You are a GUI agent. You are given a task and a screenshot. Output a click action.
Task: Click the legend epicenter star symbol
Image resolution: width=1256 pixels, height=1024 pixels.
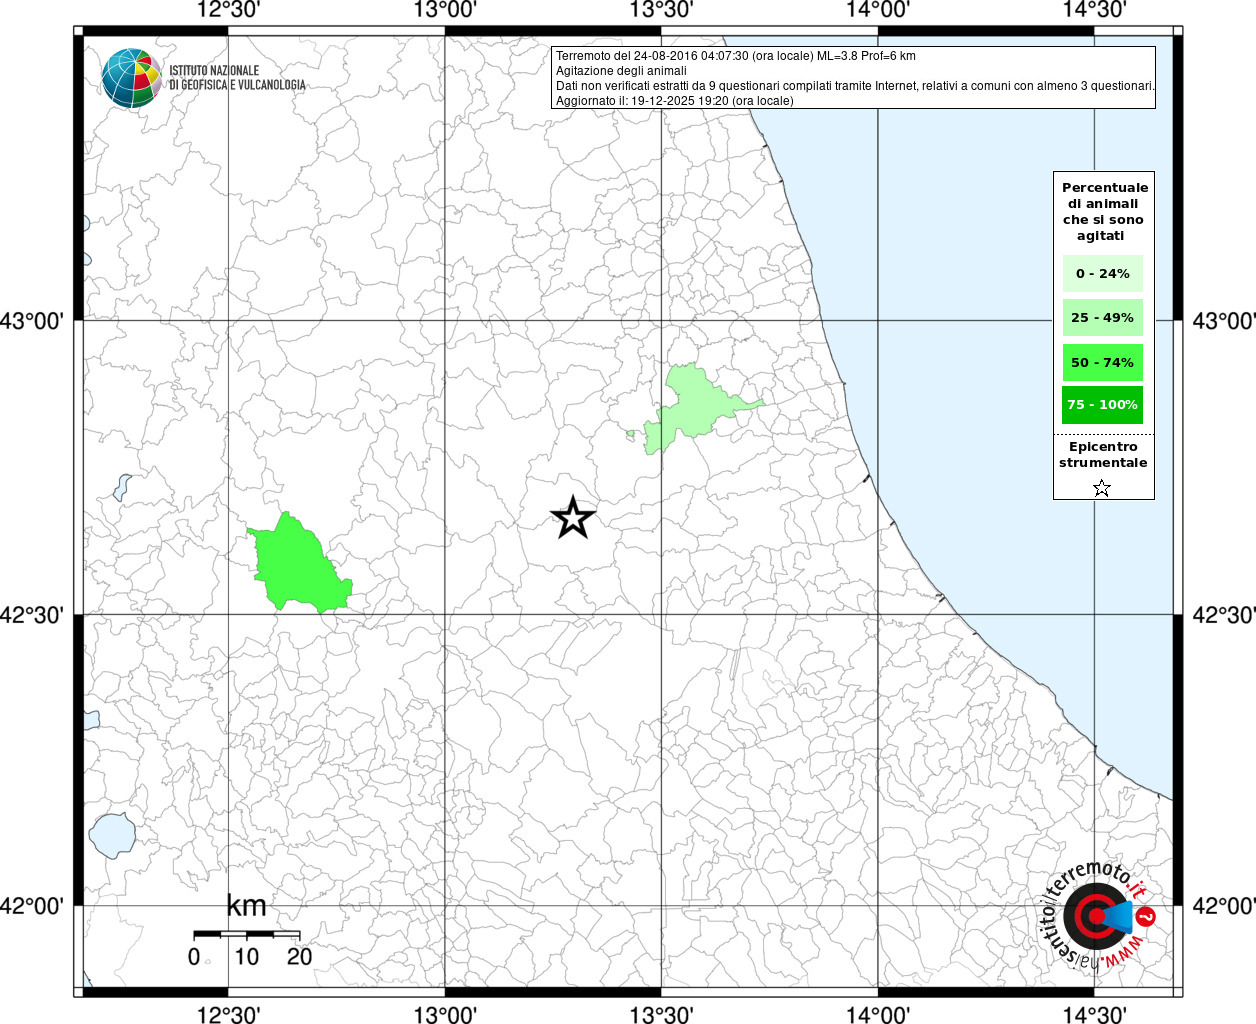pos(1102,488)
